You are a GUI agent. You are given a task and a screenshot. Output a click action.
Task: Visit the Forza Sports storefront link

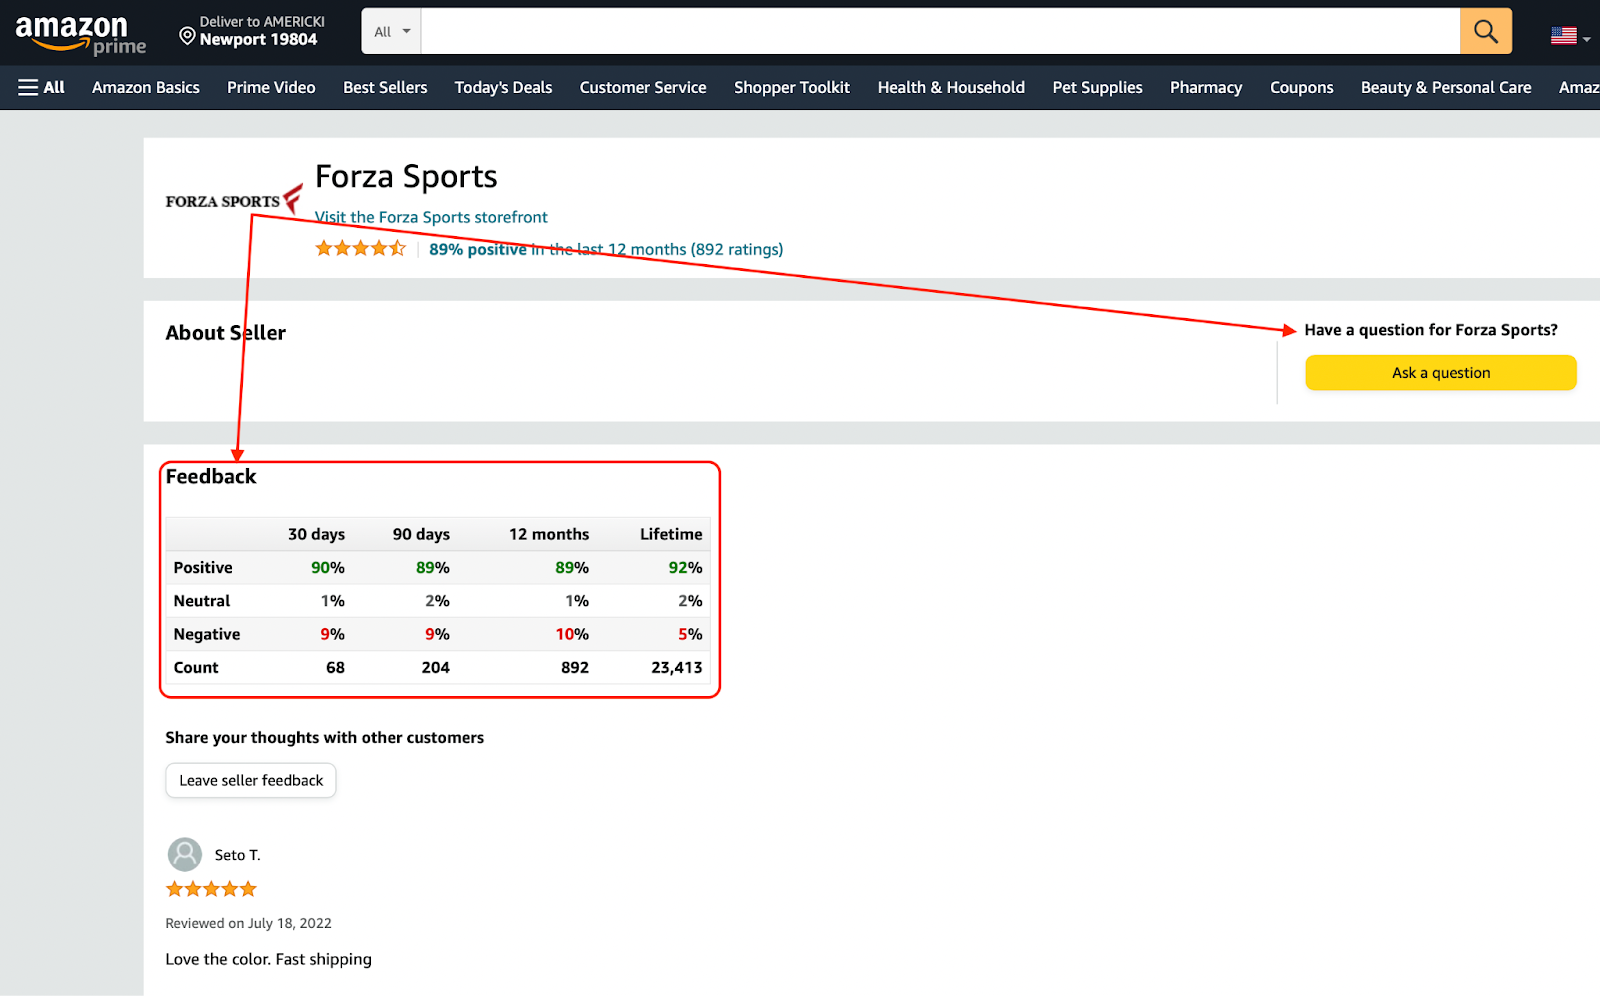coord(431,217)
